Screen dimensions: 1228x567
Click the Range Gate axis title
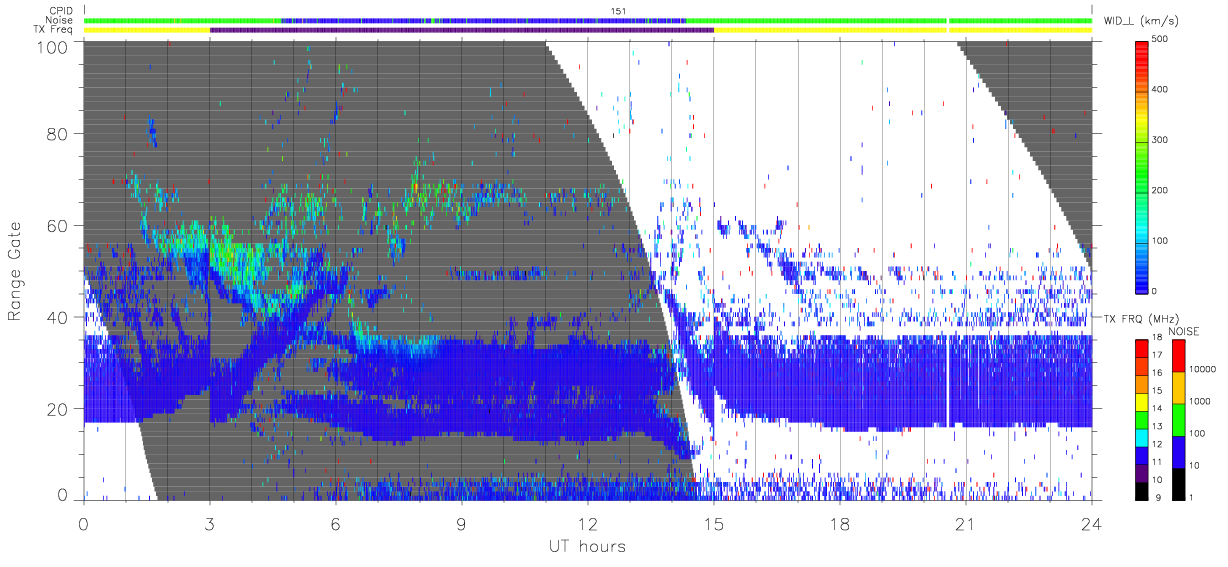pos(16,271)
